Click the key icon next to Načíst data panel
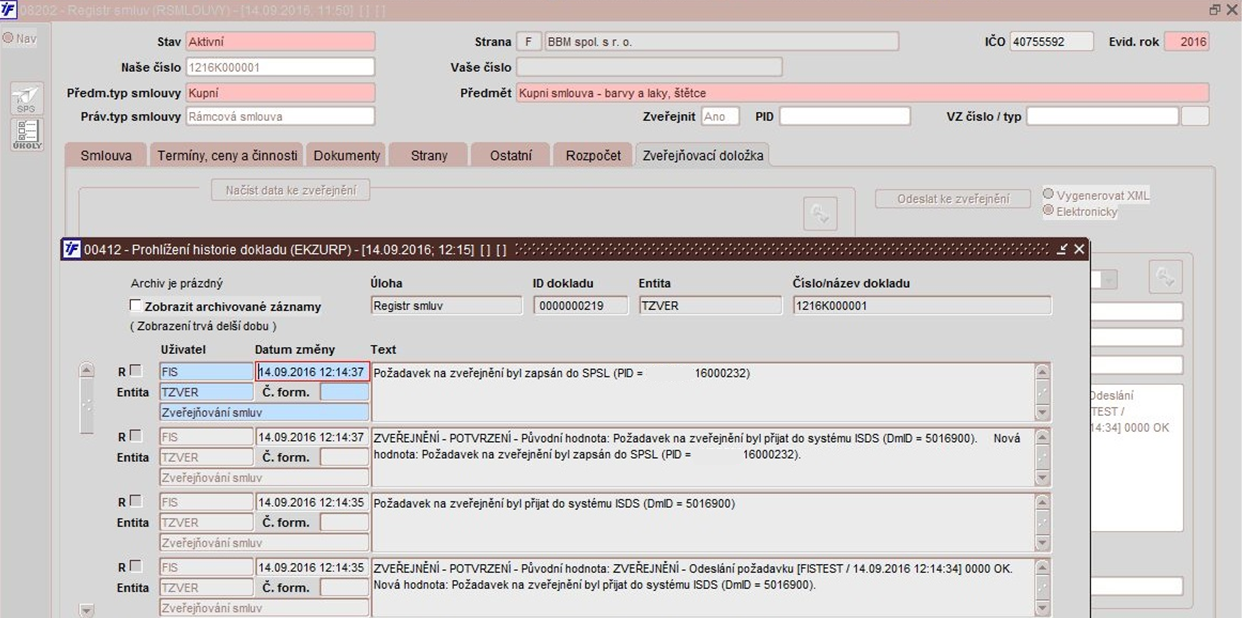Image resolution: width=1242 pixels, height=618 pixels. (x=820, y=213)
